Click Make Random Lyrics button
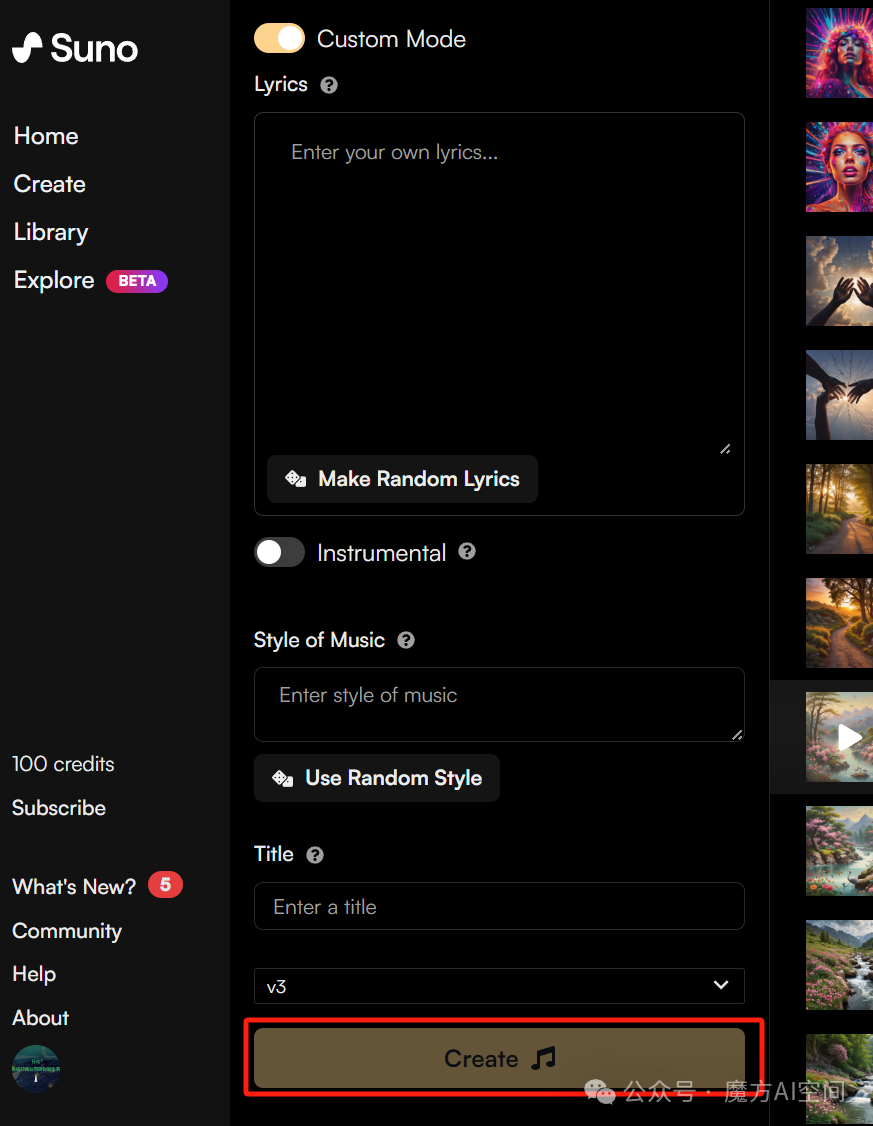873x1126 pixels. (x=402, y=479)
